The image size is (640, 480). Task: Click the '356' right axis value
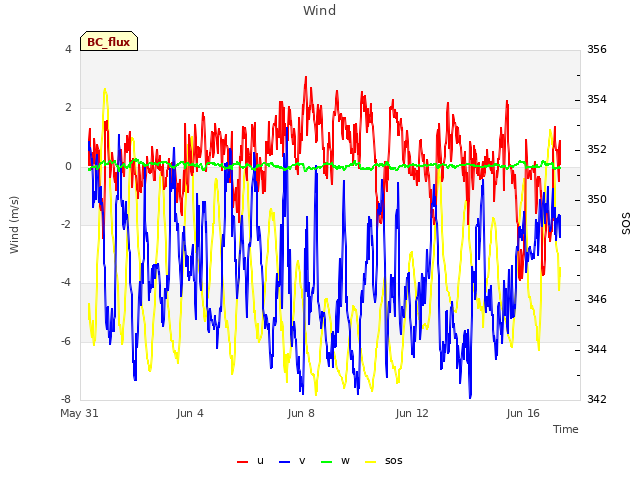[x=597, y=49]
